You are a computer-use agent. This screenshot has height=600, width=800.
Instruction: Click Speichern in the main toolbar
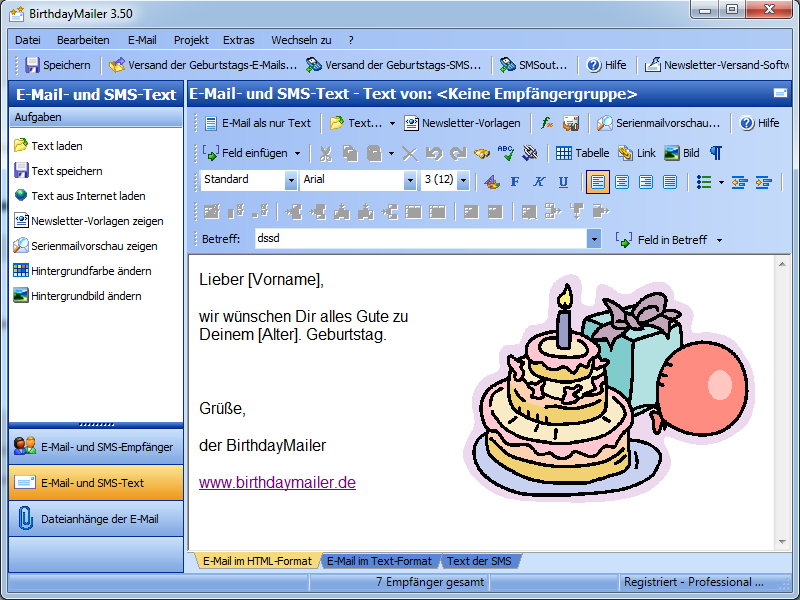click(58, 65)
